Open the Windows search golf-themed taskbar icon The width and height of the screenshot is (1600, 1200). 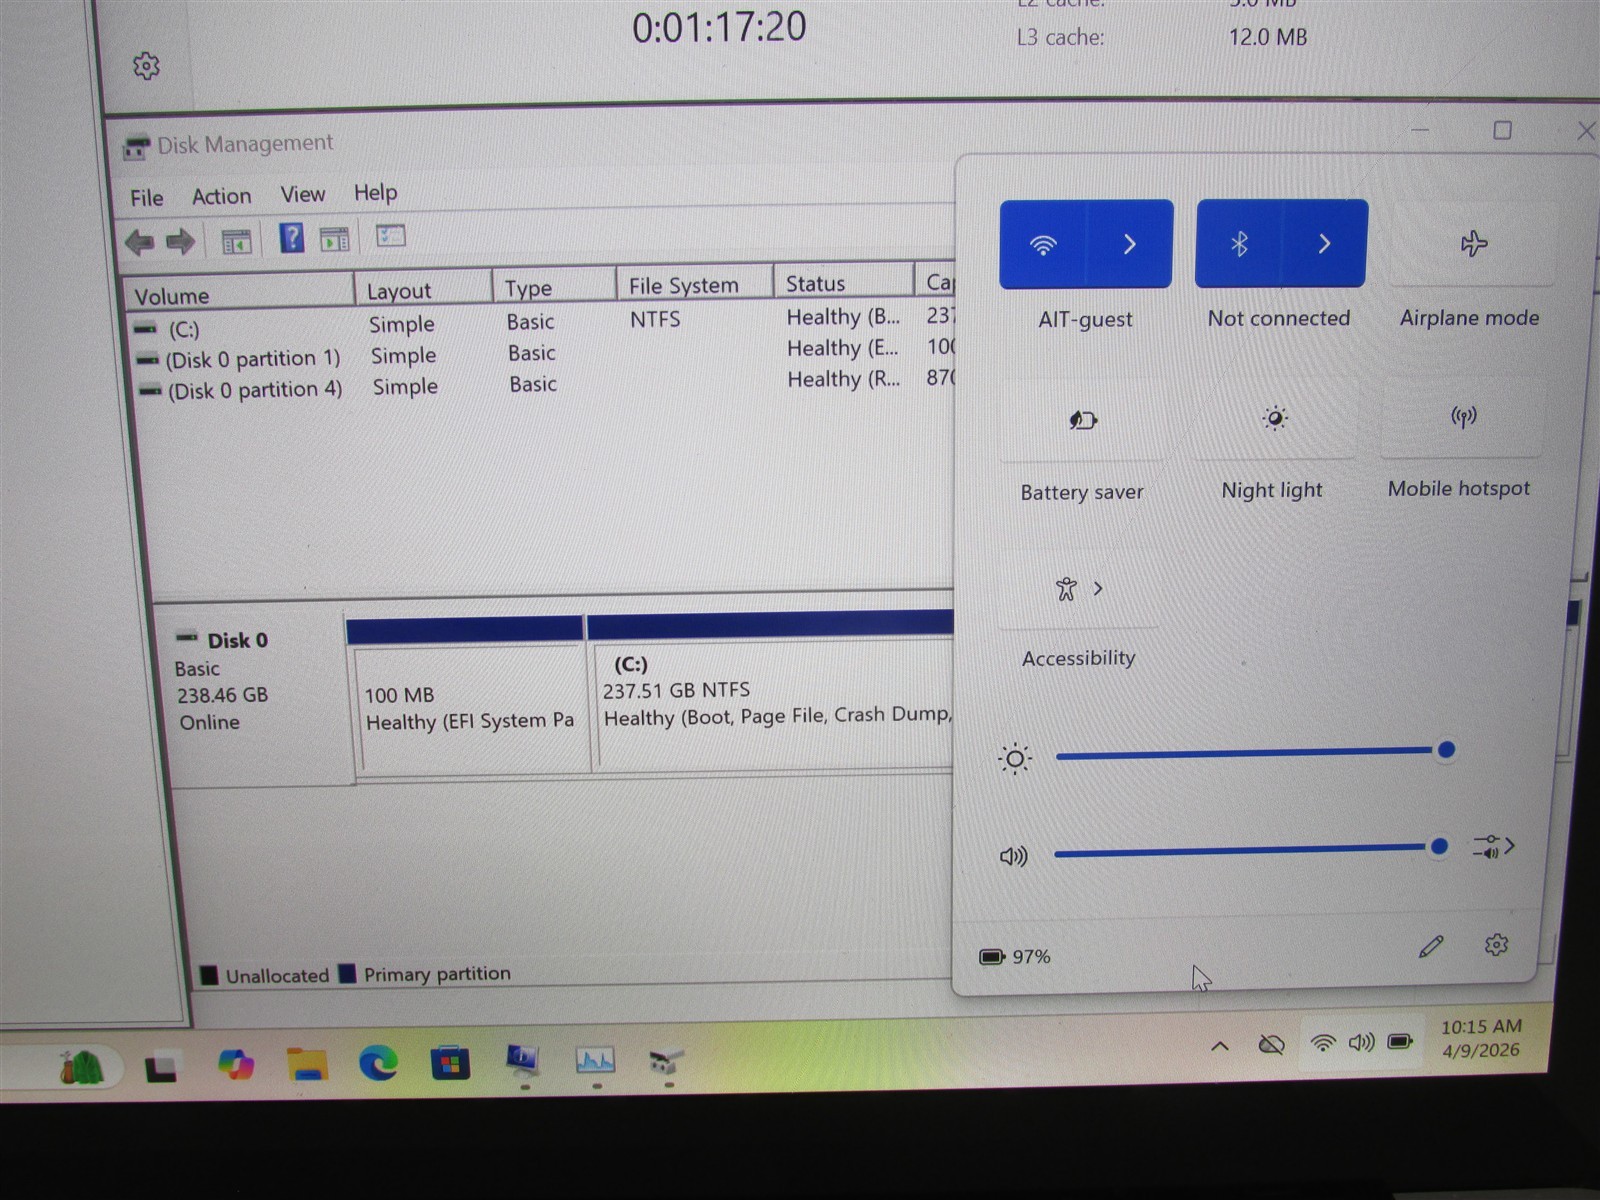pos(82,1067)
